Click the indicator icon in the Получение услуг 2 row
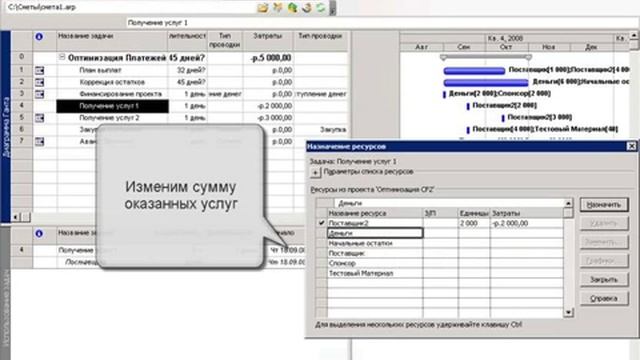640x360 pixels. point(39,118)
